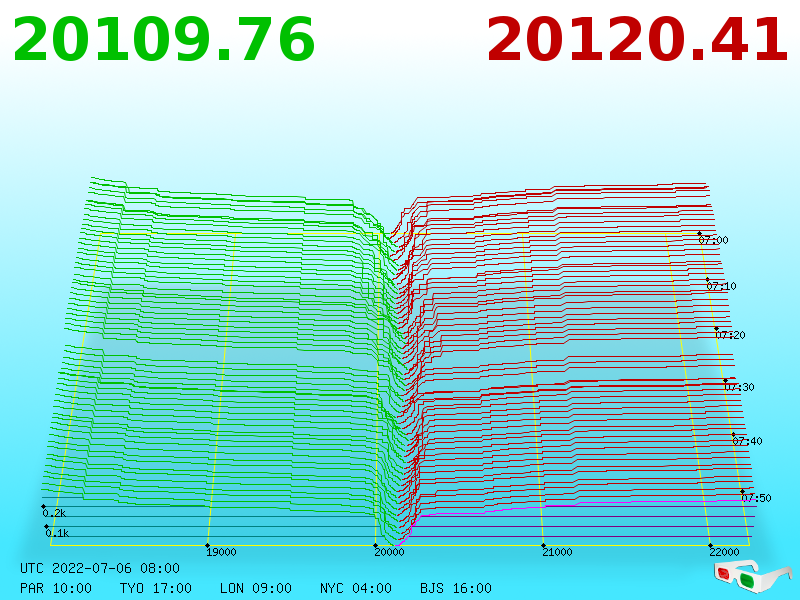Click the 0.1k depth axis label
The height and width of the screenshot is (600, 800).
57,534
